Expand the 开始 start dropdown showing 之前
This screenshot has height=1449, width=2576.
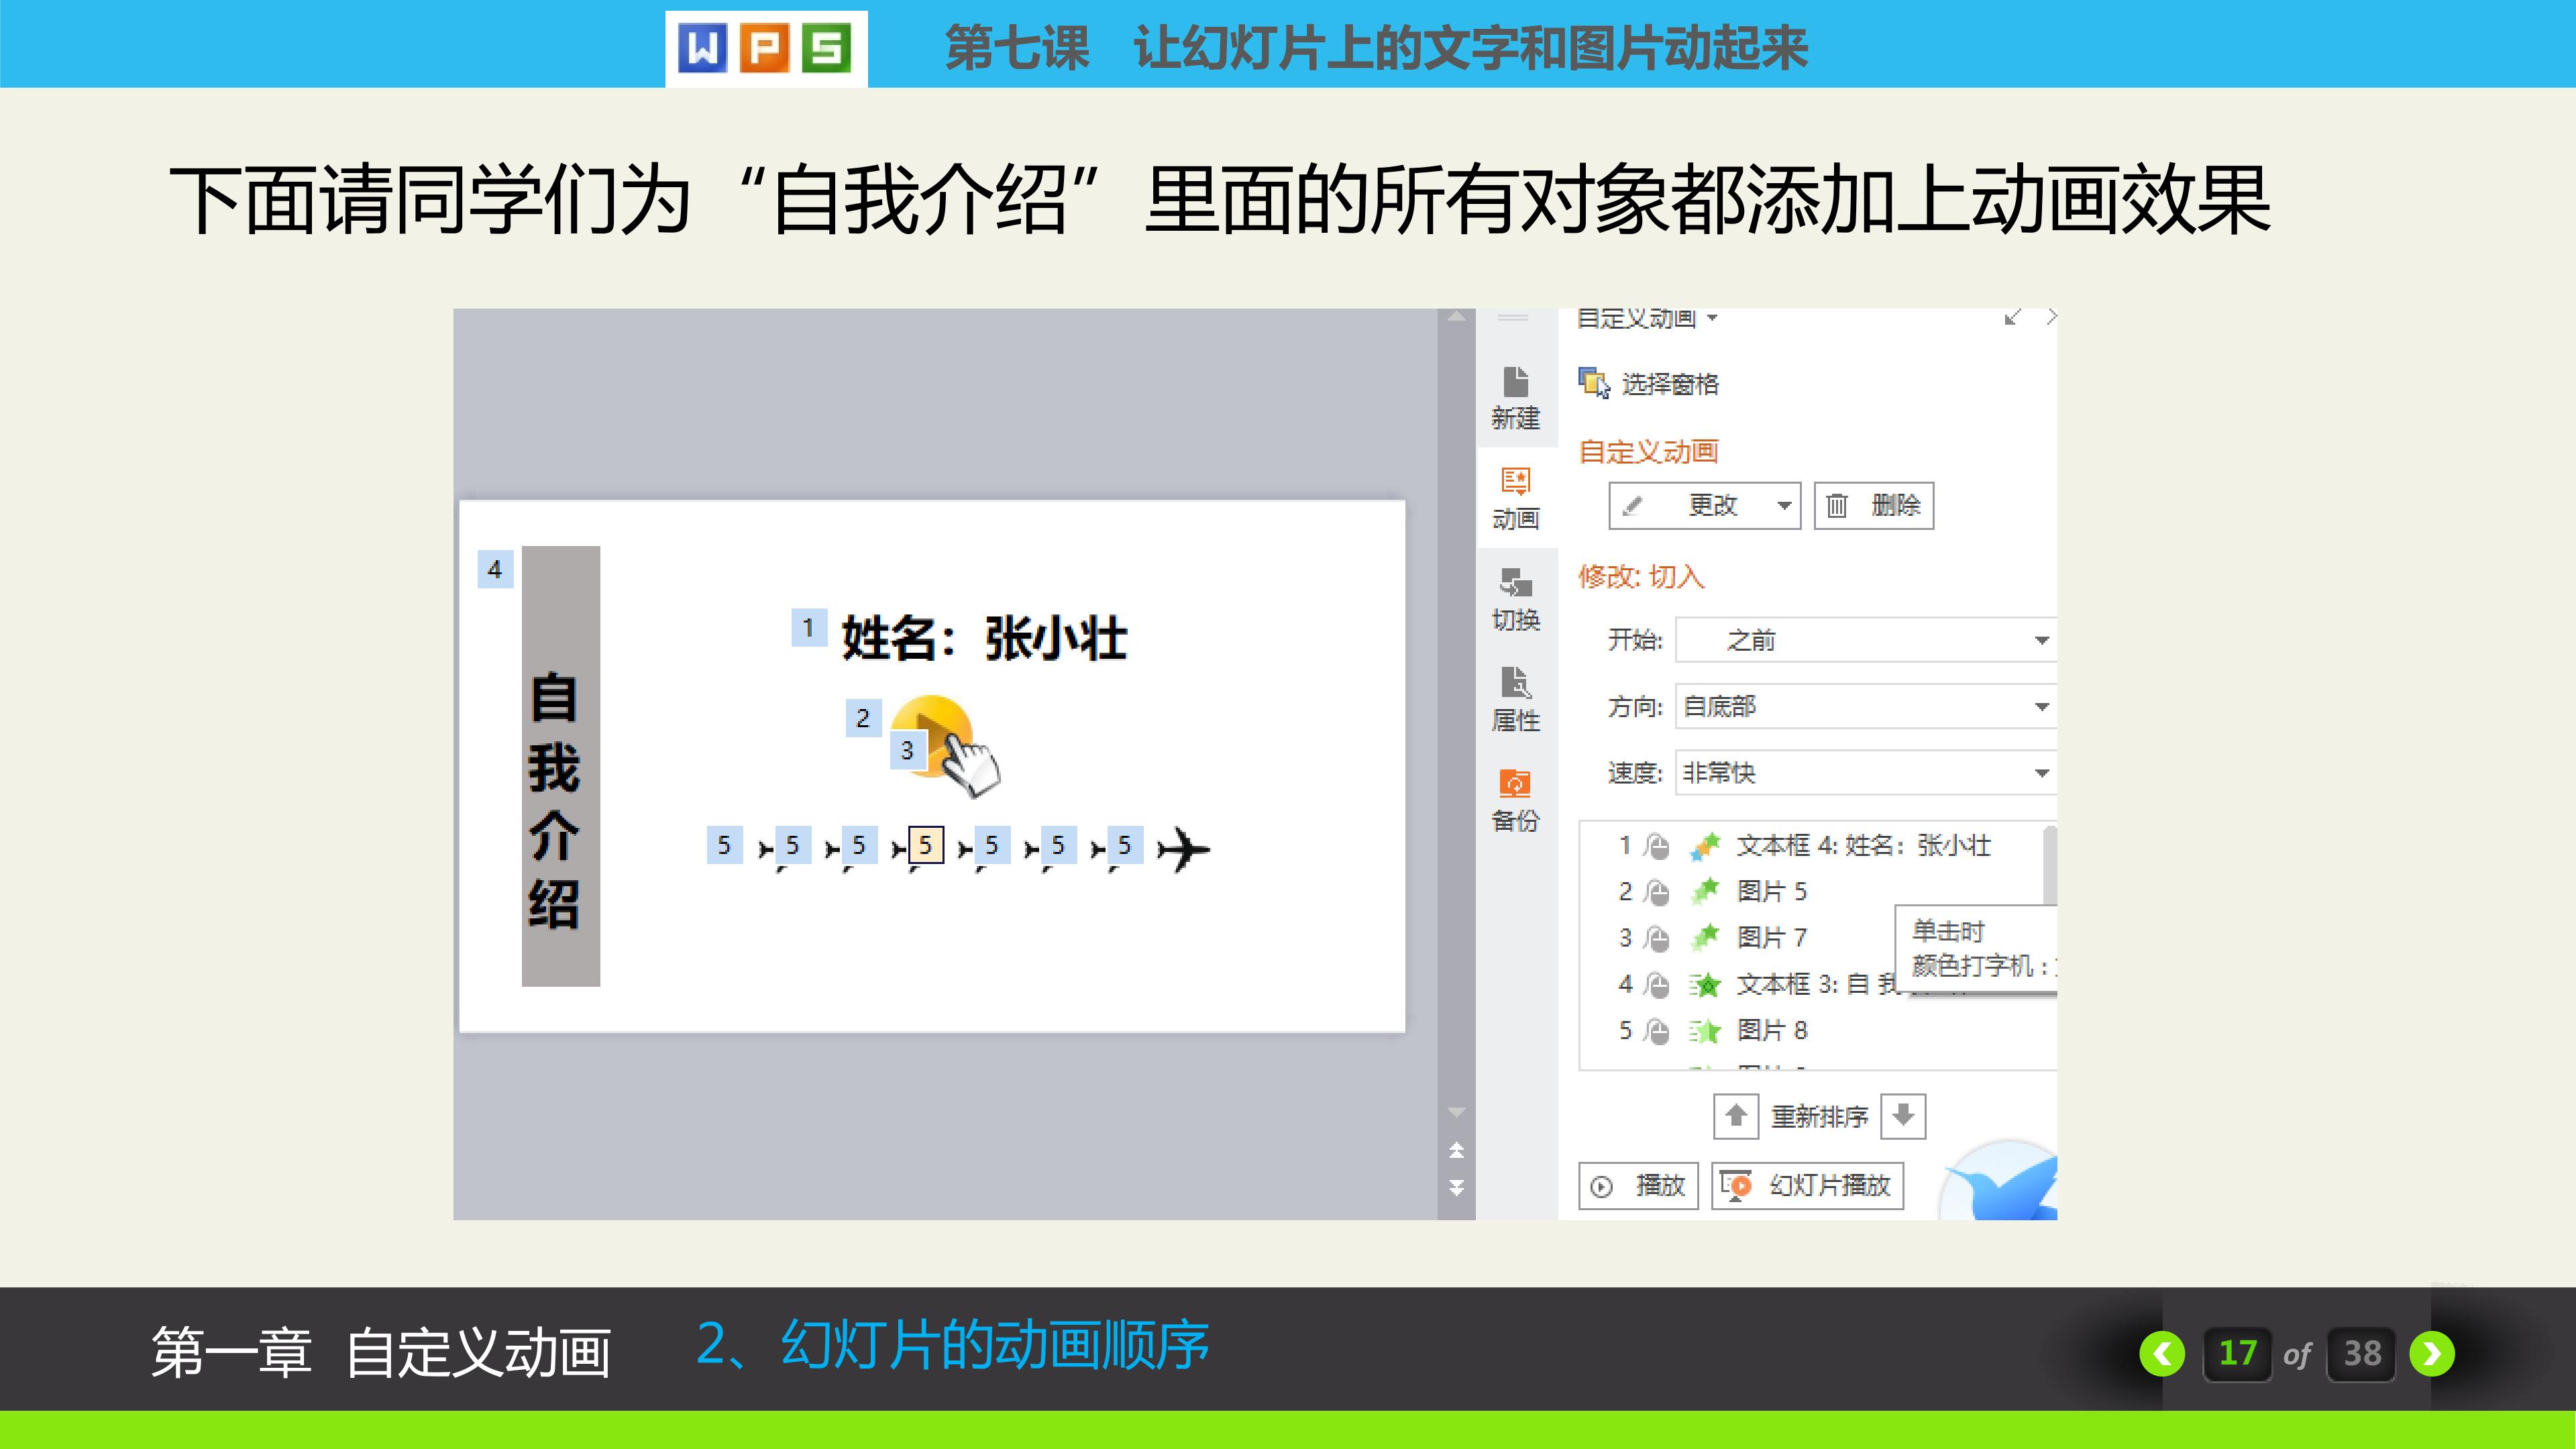[x=2041, y=640]
